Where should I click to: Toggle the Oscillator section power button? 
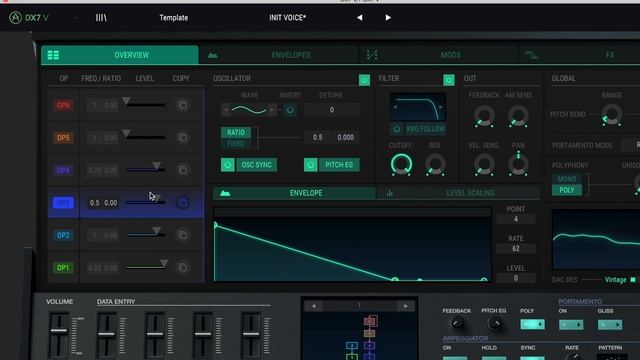point(364,80)
